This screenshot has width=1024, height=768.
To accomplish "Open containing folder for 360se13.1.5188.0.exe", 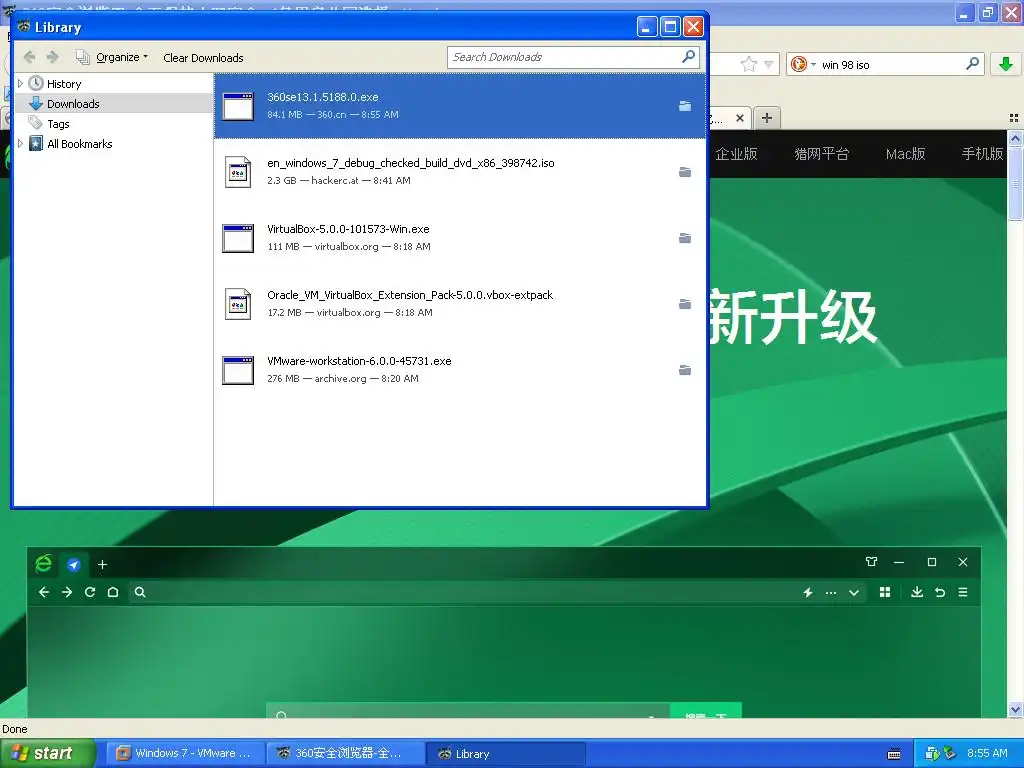I will pyautogui.click(x=684, y=106).
